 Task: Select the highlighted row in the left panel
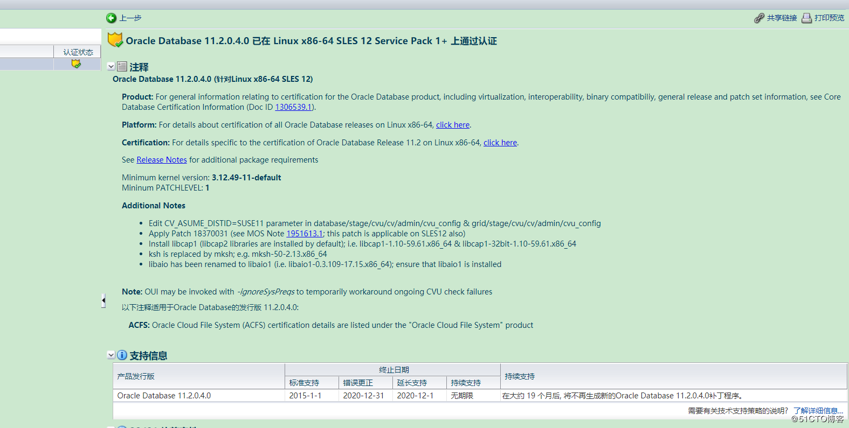[x=50, y=64]
